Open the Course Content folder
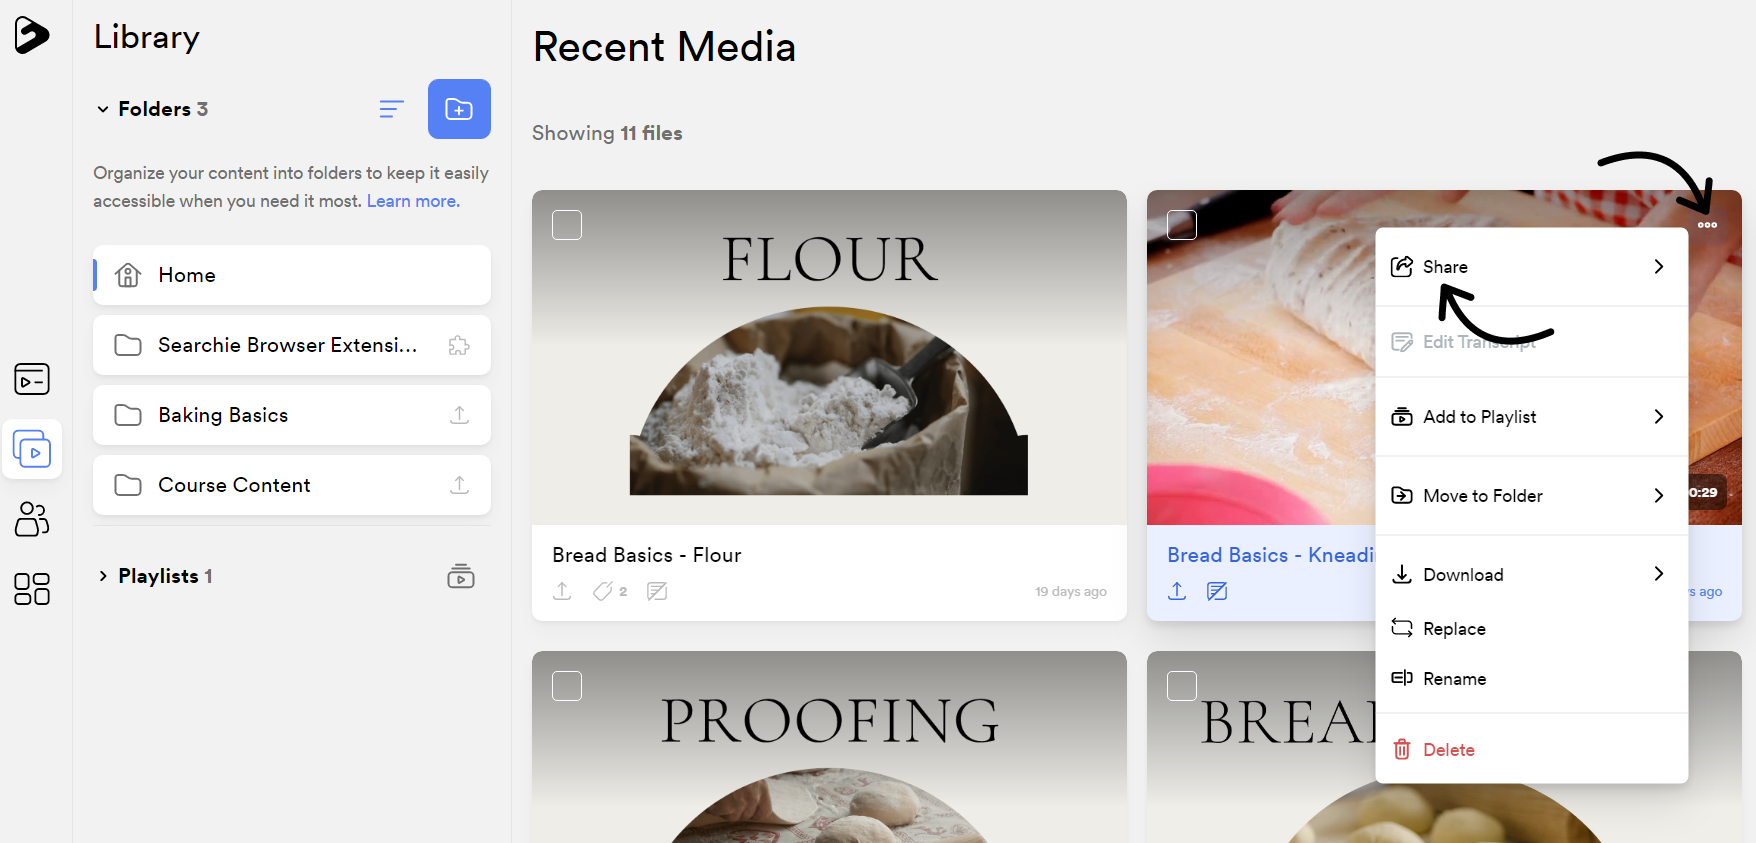This screenshot has width=1756, height=843. (x=292, y=485)
